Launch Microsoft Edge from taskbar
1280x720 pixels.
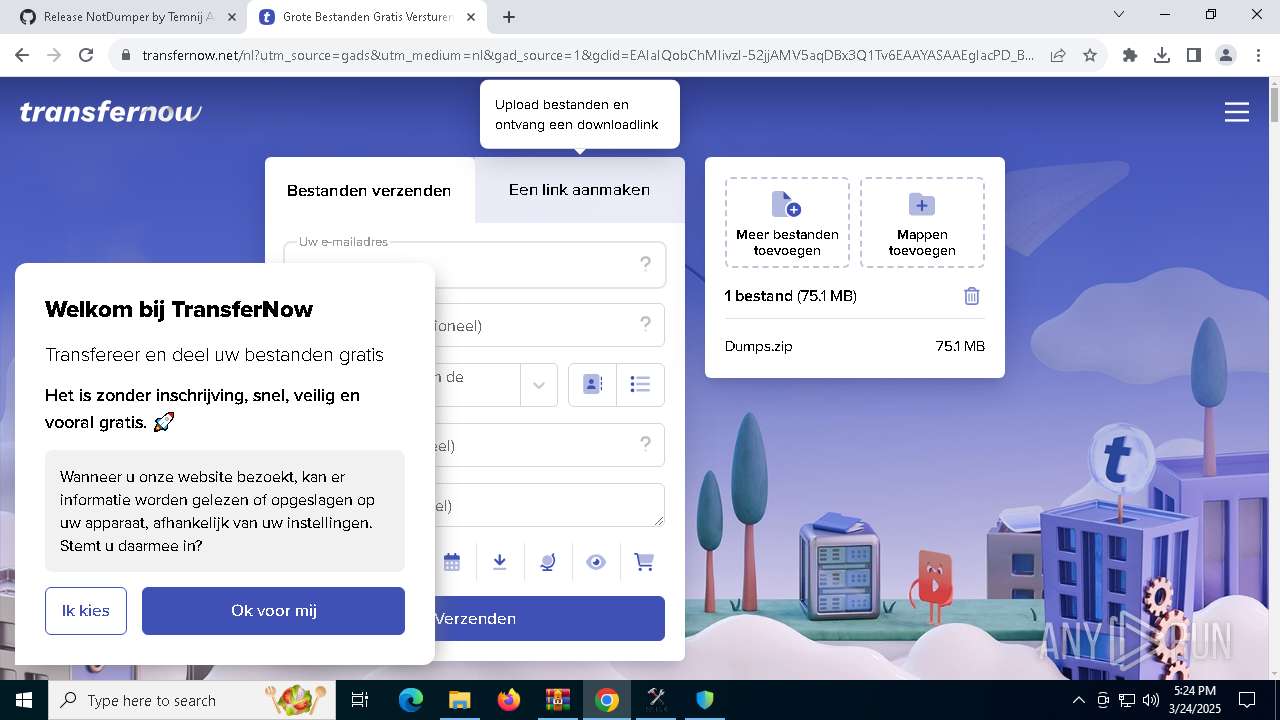[x=411, y=700]
